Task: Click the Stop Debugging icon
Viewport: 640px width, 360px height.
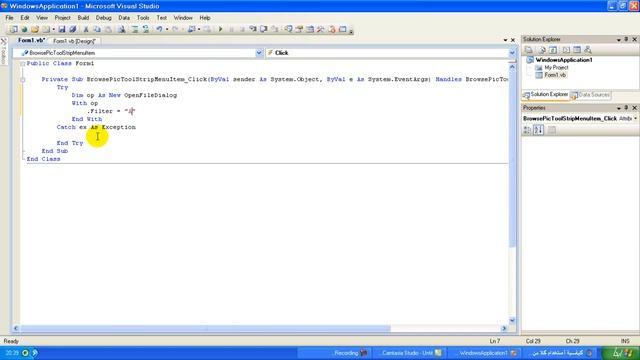Action: (x=242, y=29)
